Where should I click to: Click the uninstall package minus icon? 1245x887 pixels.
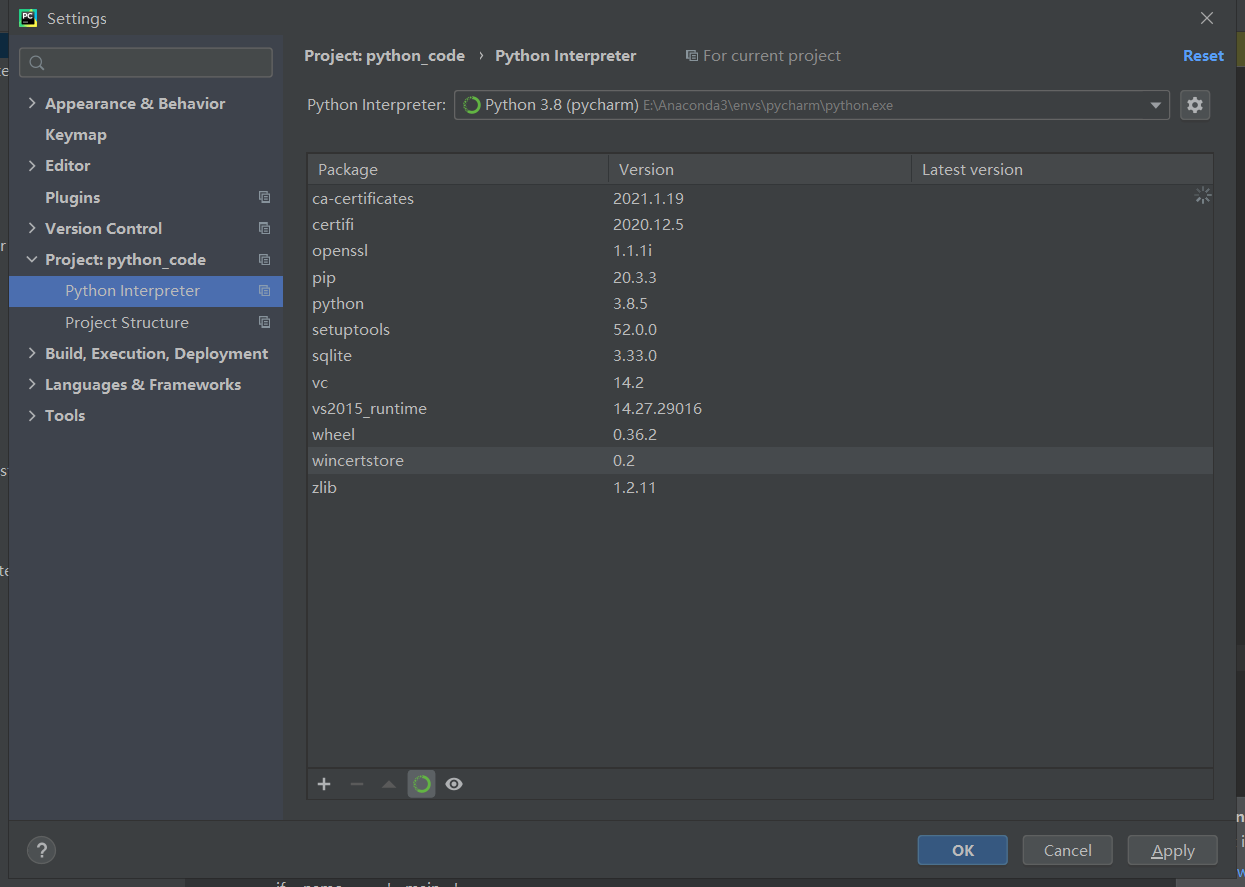(x=356, y=784)
